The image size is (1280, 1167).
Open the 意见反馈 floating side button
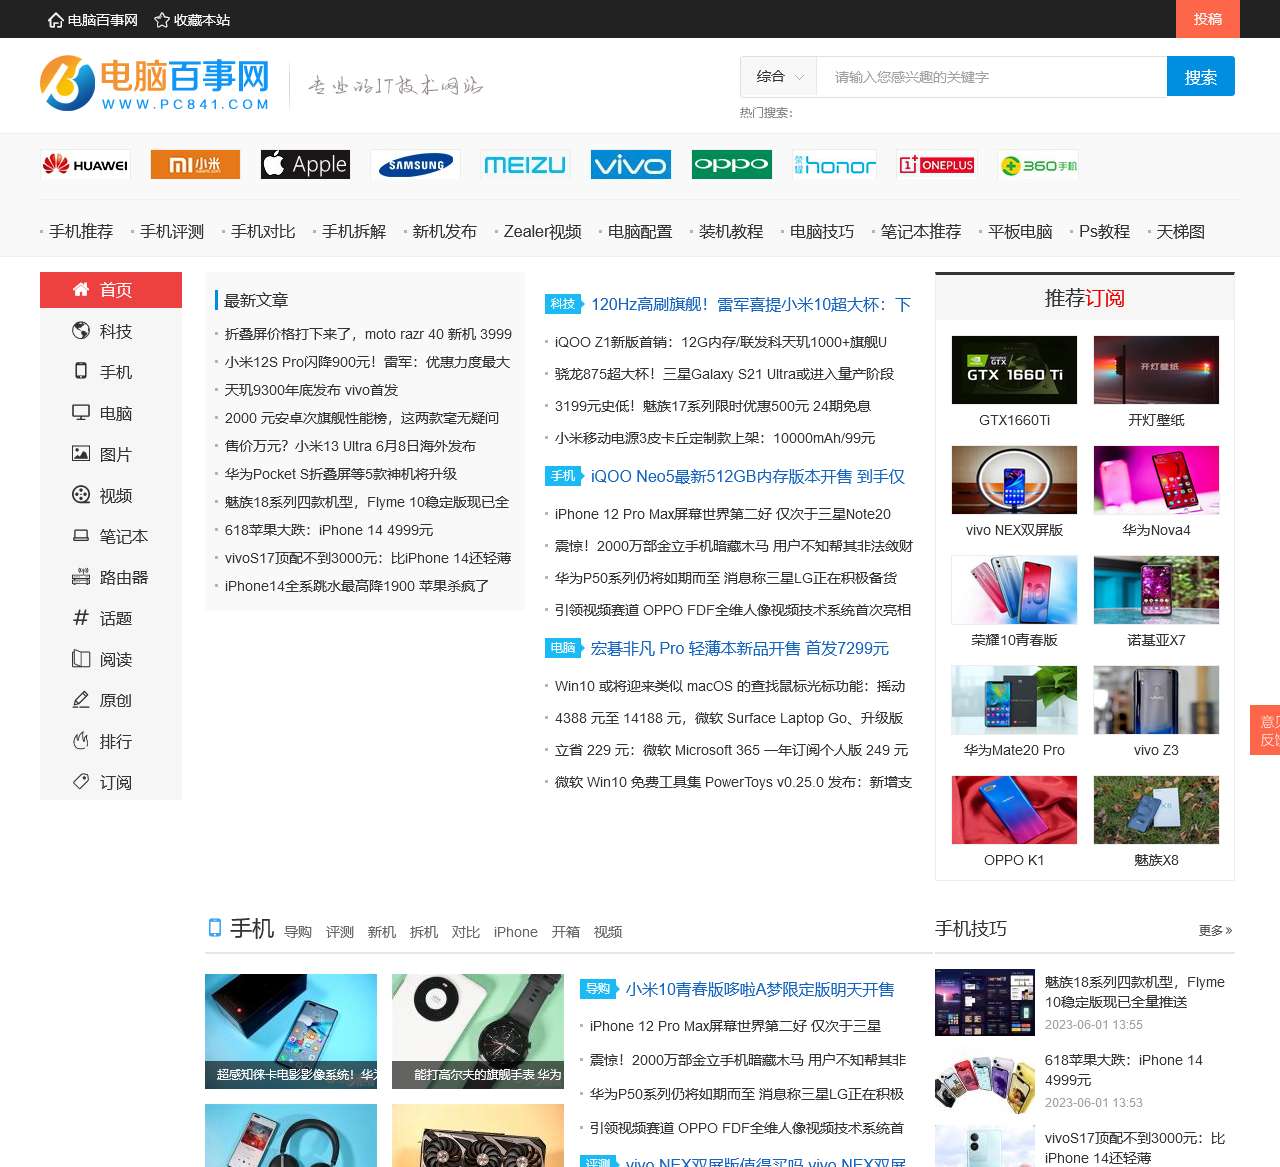(1265, 730)
